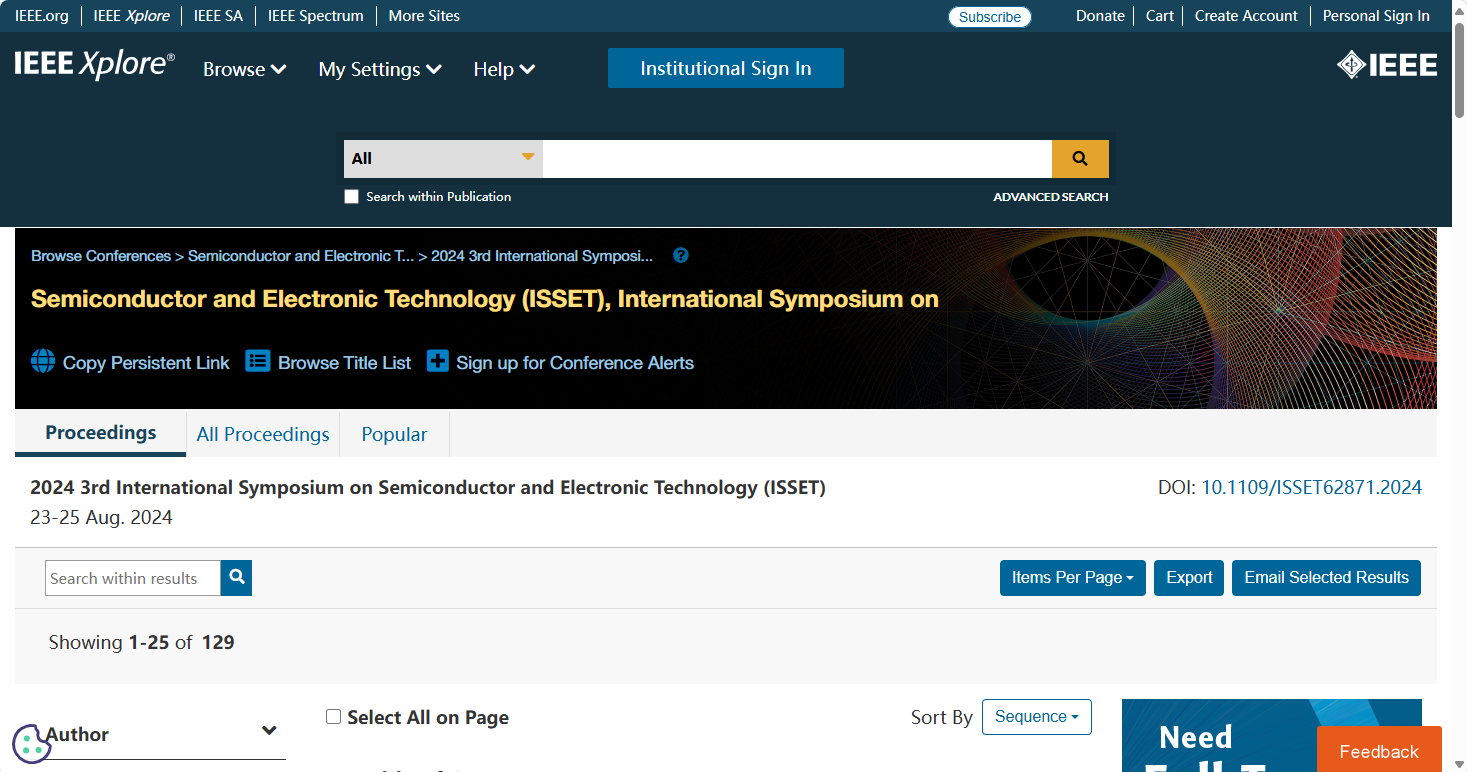Expand the Help menu

pos(504,69)
